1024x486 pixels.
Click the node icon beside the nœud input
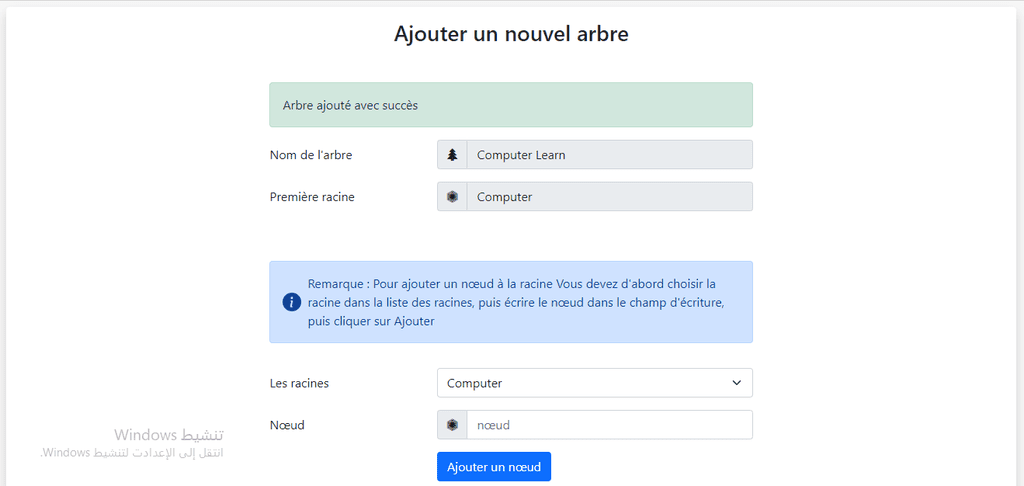[452, 425]
